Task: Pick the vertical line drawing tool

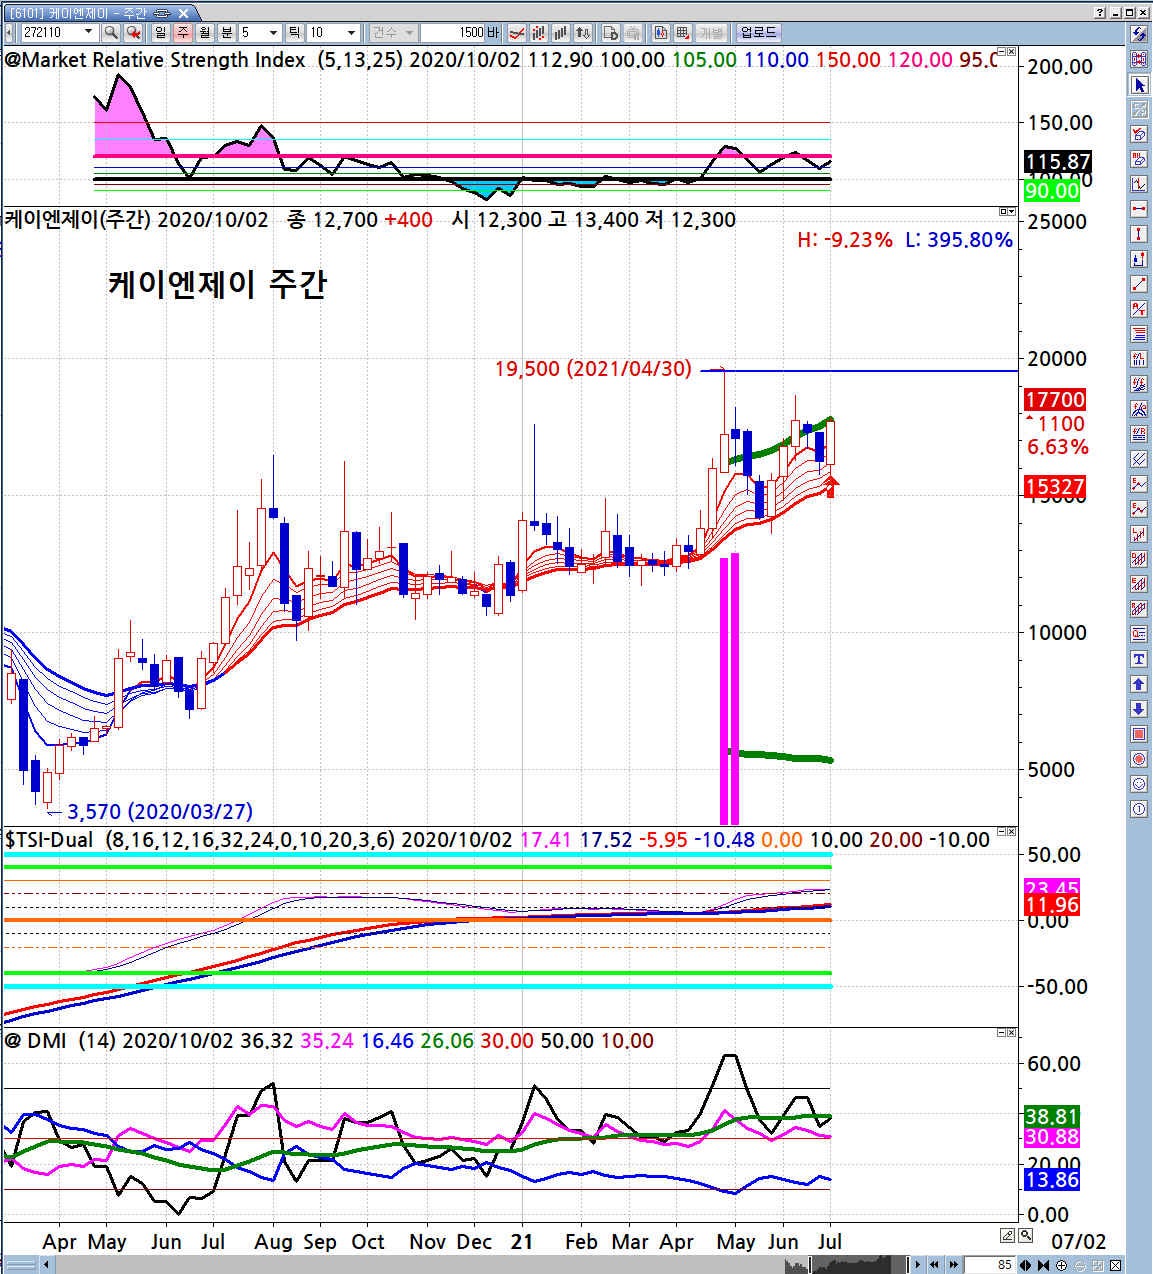Action: pyautogui.click(x=1139, y=234)
